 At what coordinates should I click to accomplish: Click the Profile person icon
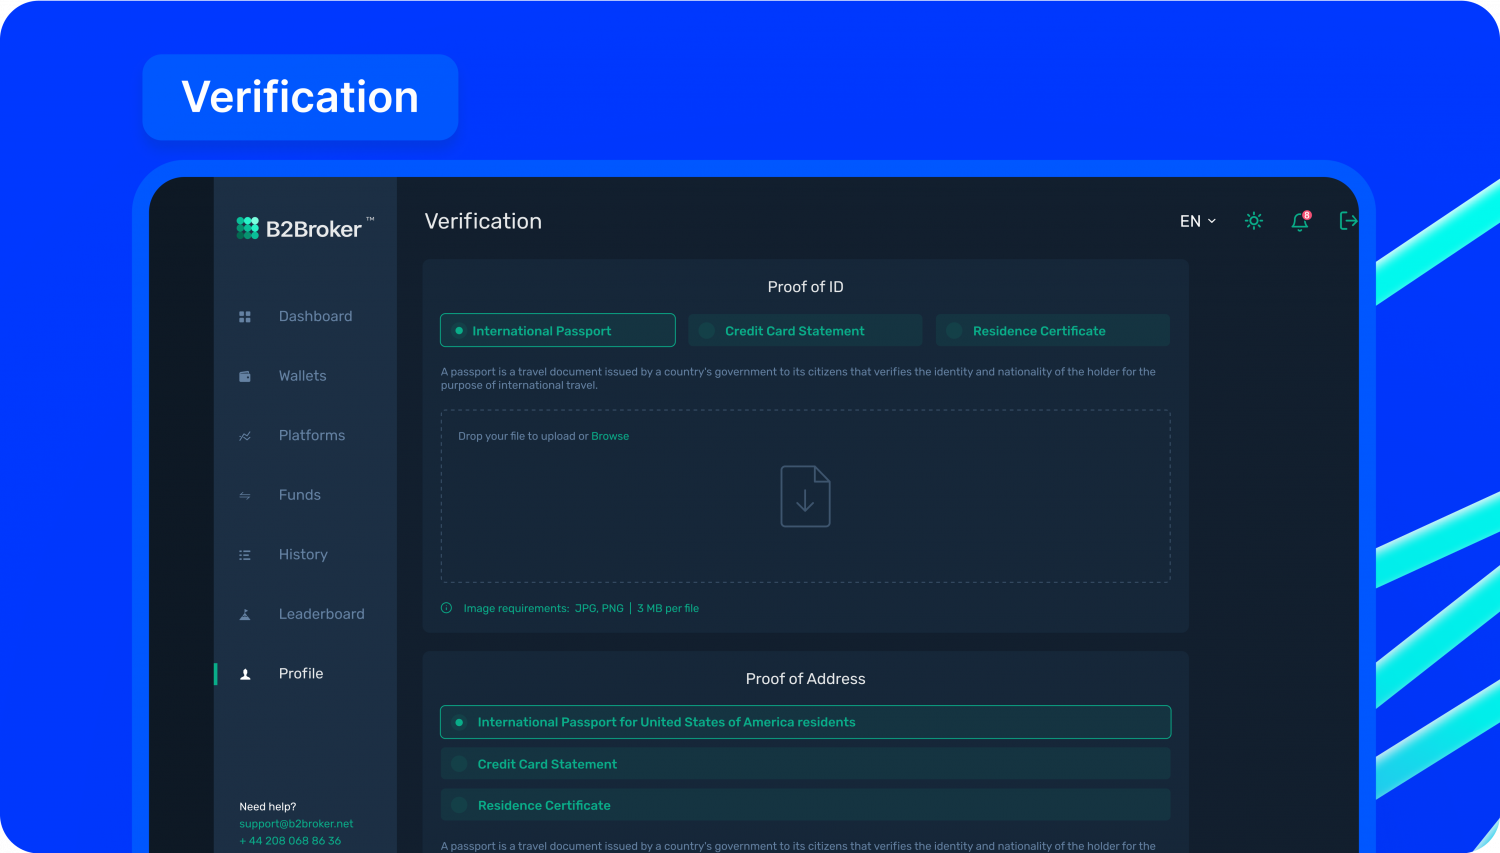pyautogui.click(x=245, y=673)
